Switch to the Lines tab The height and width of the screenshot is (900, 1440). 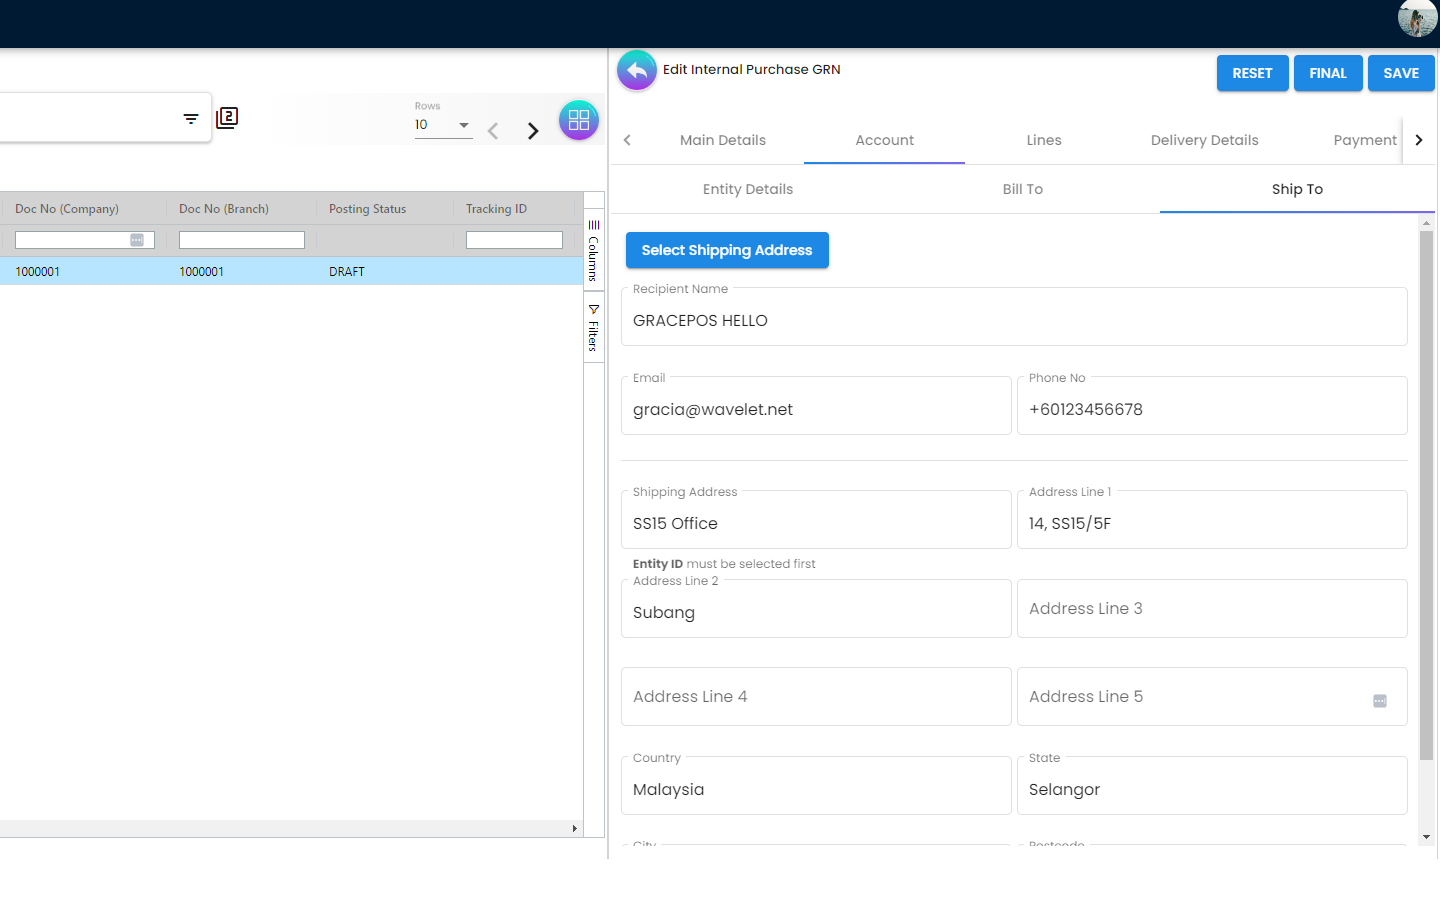(1043, 140)
